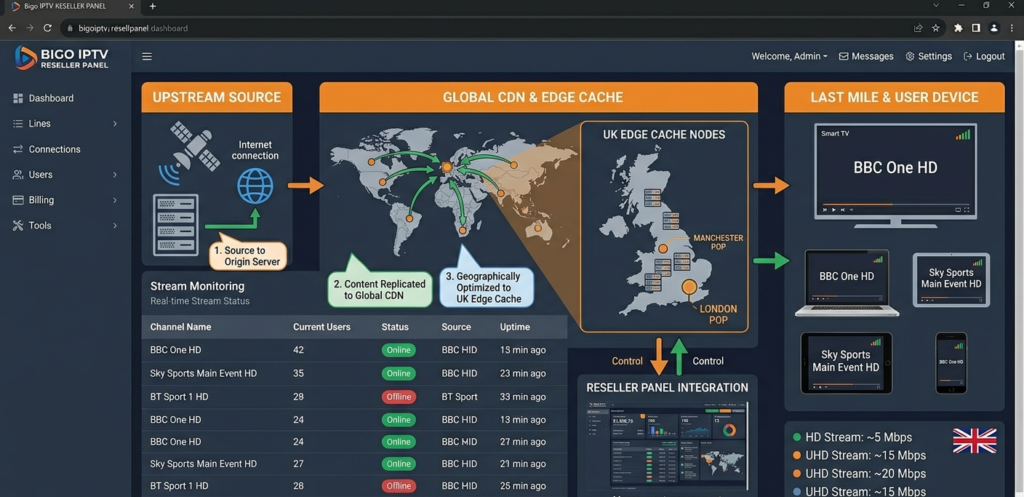This screenshot has width=1024, height=497.
Task: Click the Messages envelope icon
Action: [843, 56]
